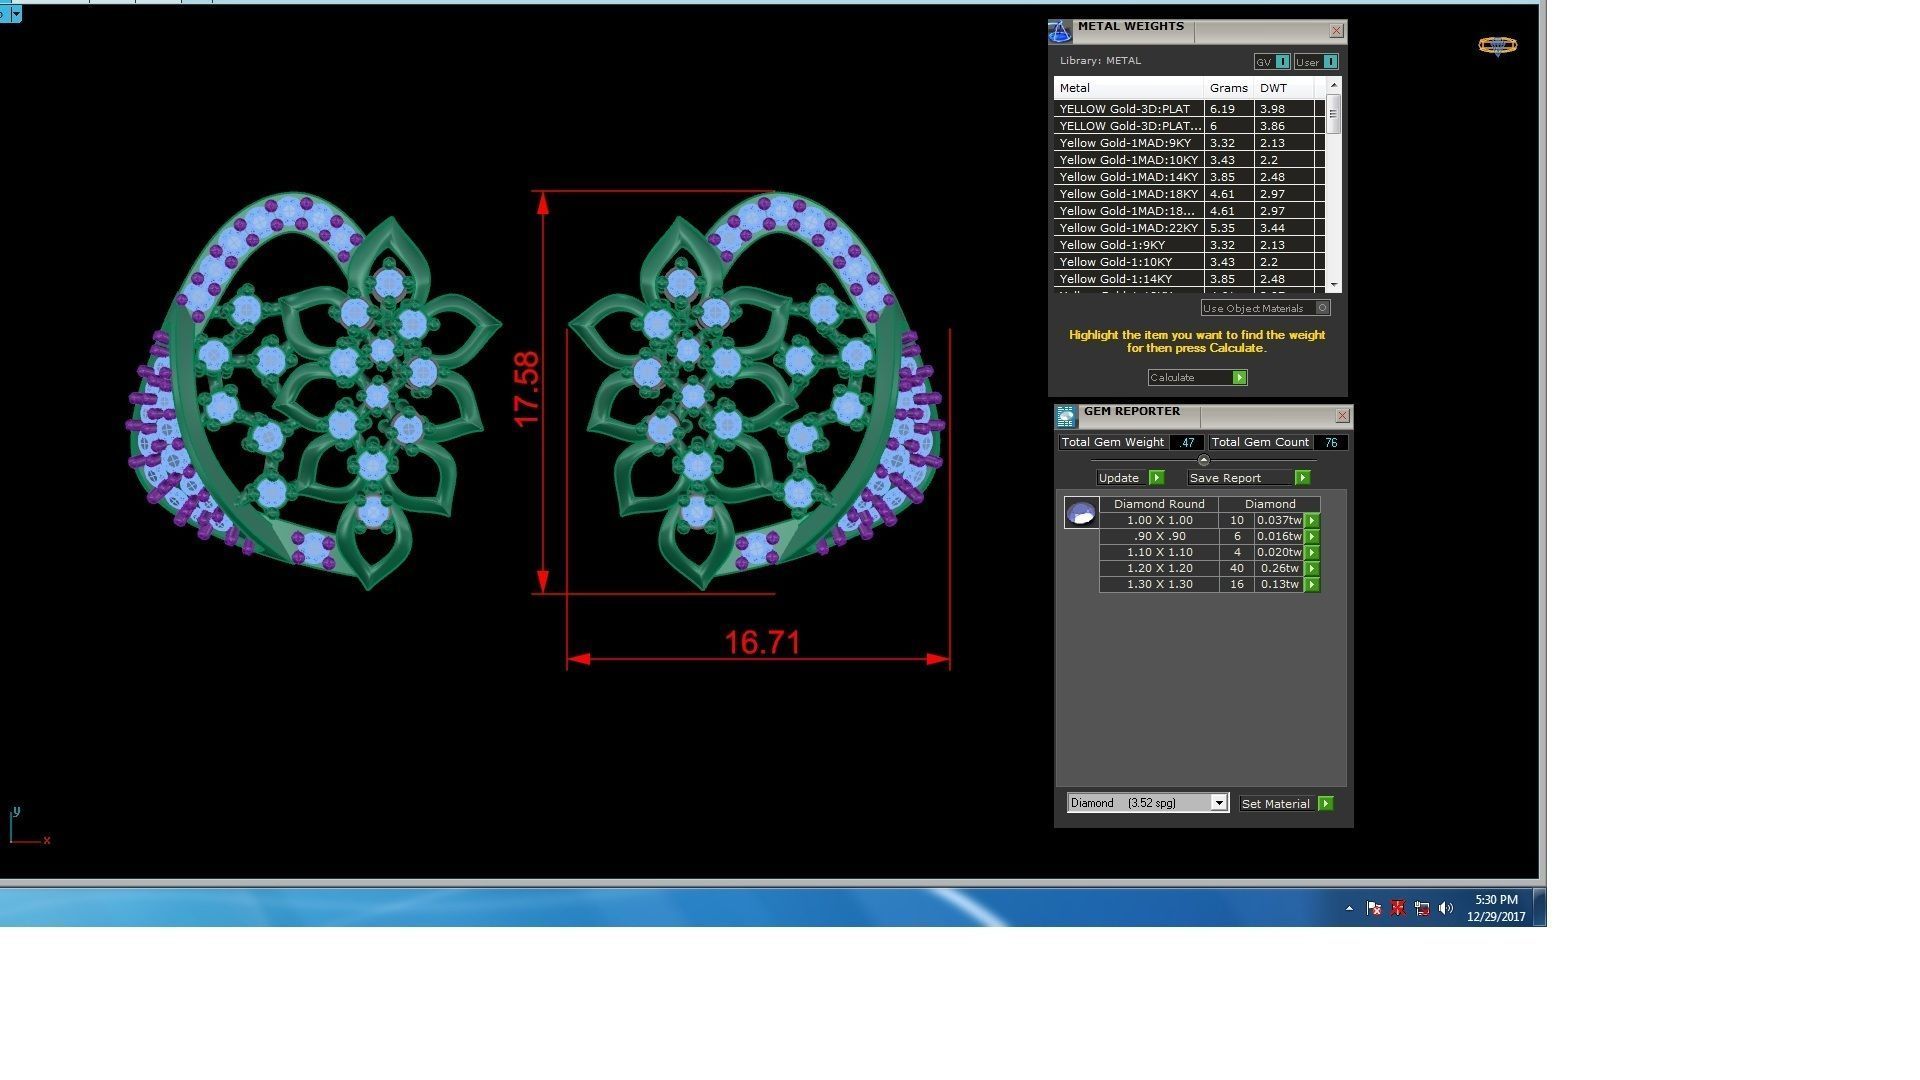Image resolution: width=1920 pixels, height=1080 pixels.
Task: Open the Diamond material dropdown
Action: point(1218,803)
